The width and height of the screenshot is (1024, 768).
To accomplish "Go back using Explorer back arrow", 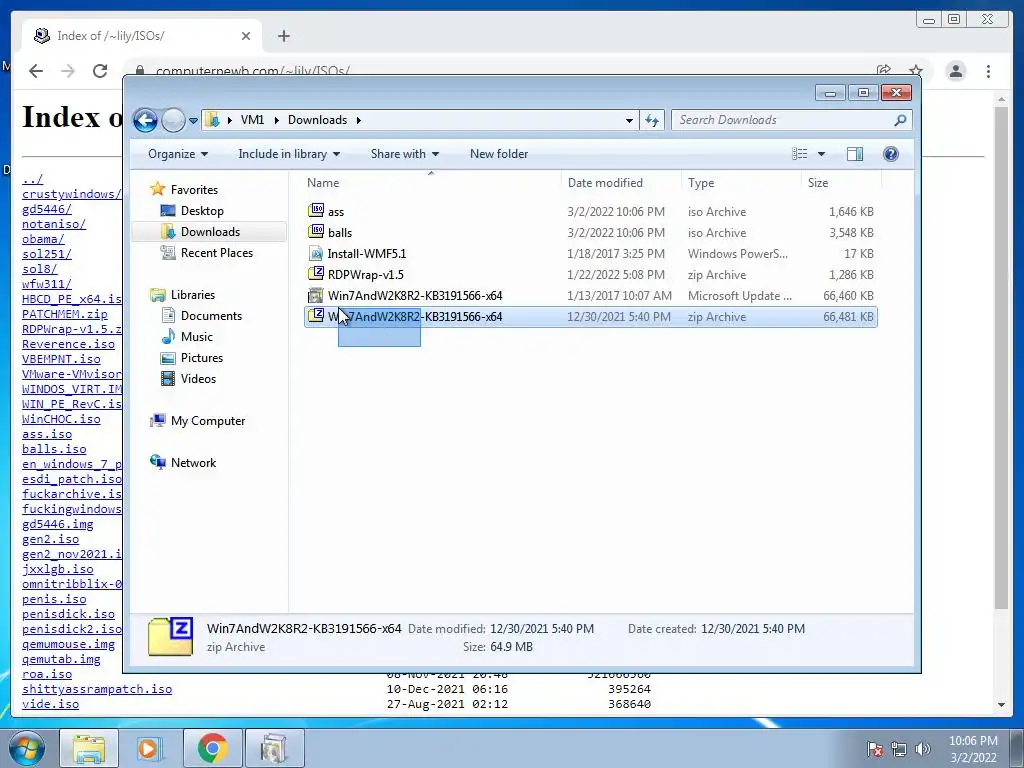I will (145, 120).
